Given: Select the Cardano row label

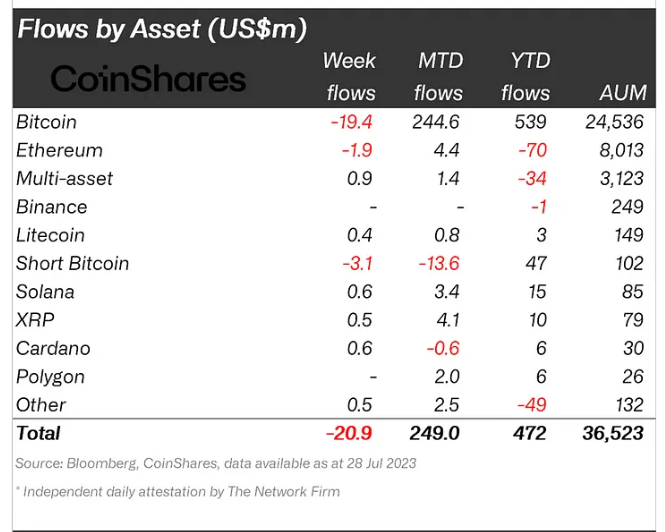Looking at the screenshot, I should [x=53, y=348].
